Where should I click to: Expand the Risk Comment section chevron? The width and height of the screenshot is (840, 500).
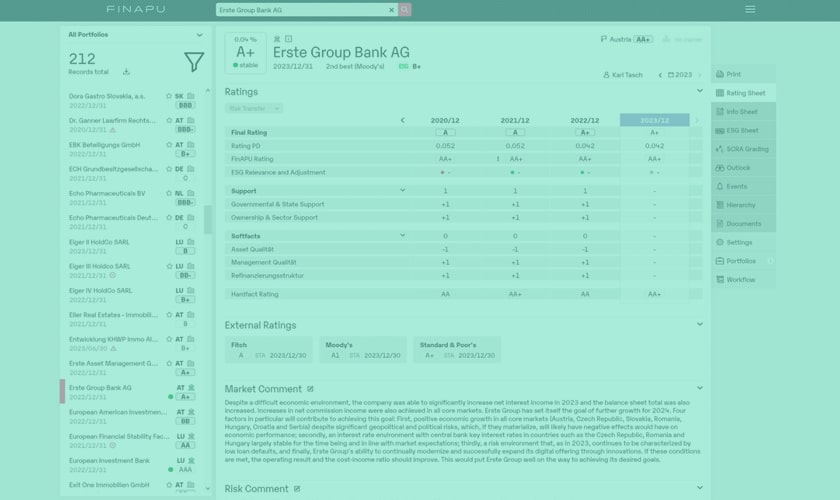coord(700,488)
